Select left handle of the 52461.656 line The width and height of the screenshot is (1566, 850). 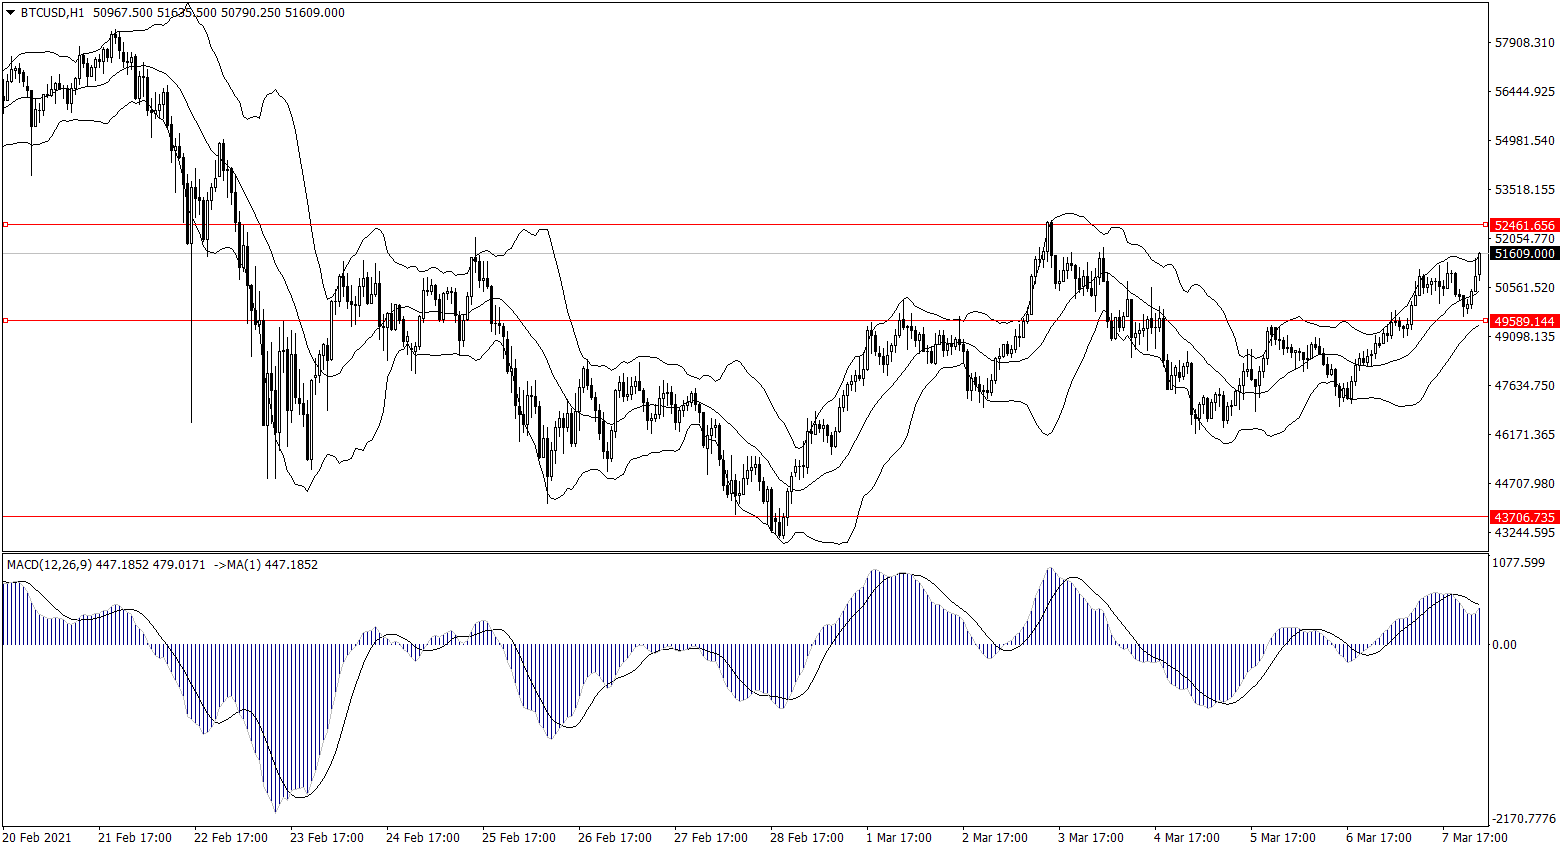tap(6, 225)
